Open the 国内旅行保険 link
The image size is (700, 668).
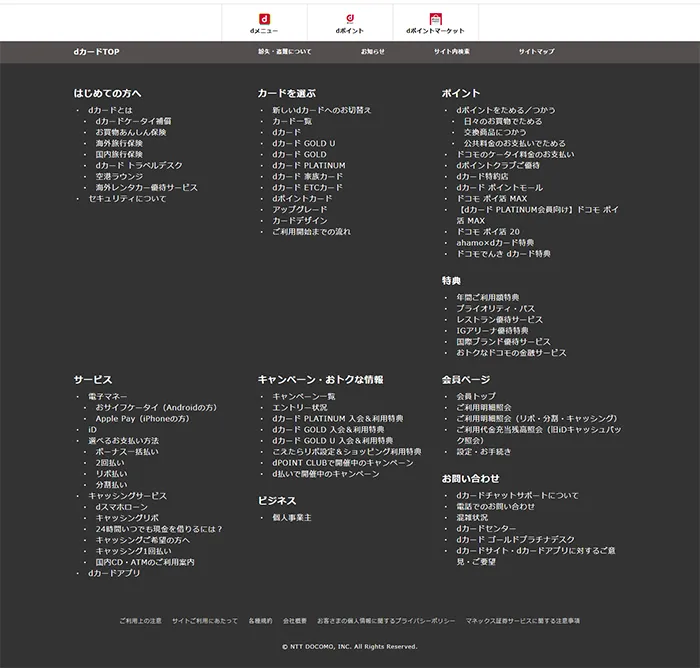coord(119,154)
